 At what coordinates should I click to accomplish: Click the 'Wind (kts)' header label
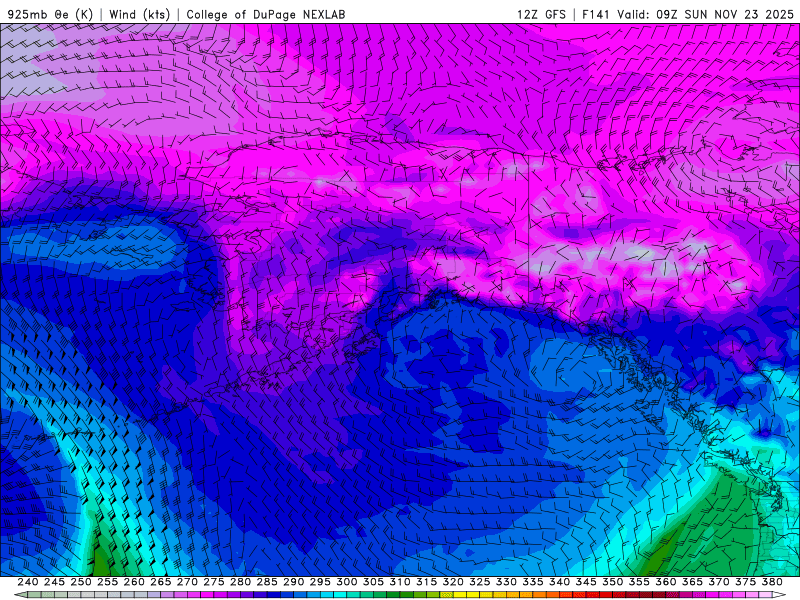[139, 14]
